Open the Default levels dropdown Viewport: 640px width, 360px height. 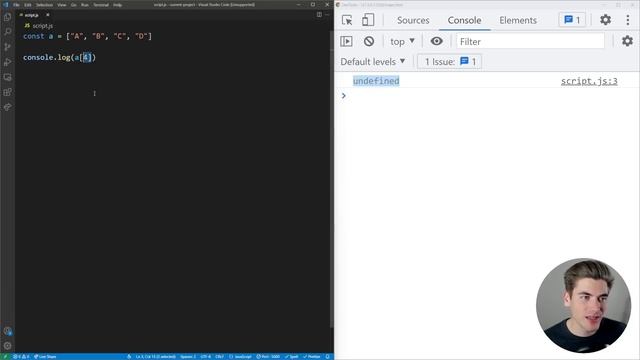point(373,62)
